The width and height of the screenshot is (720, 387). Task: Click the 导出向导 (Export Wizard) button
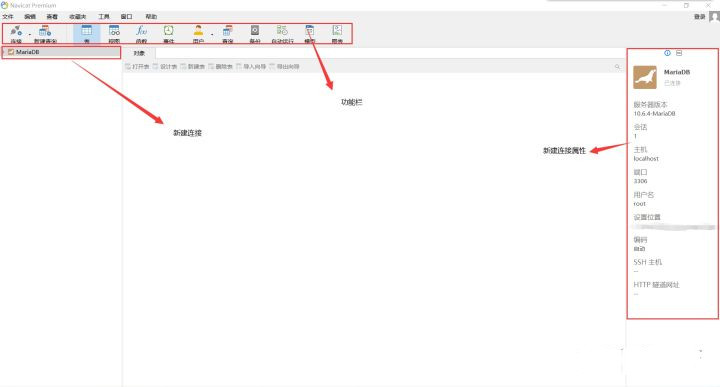(x=284, y=67)
